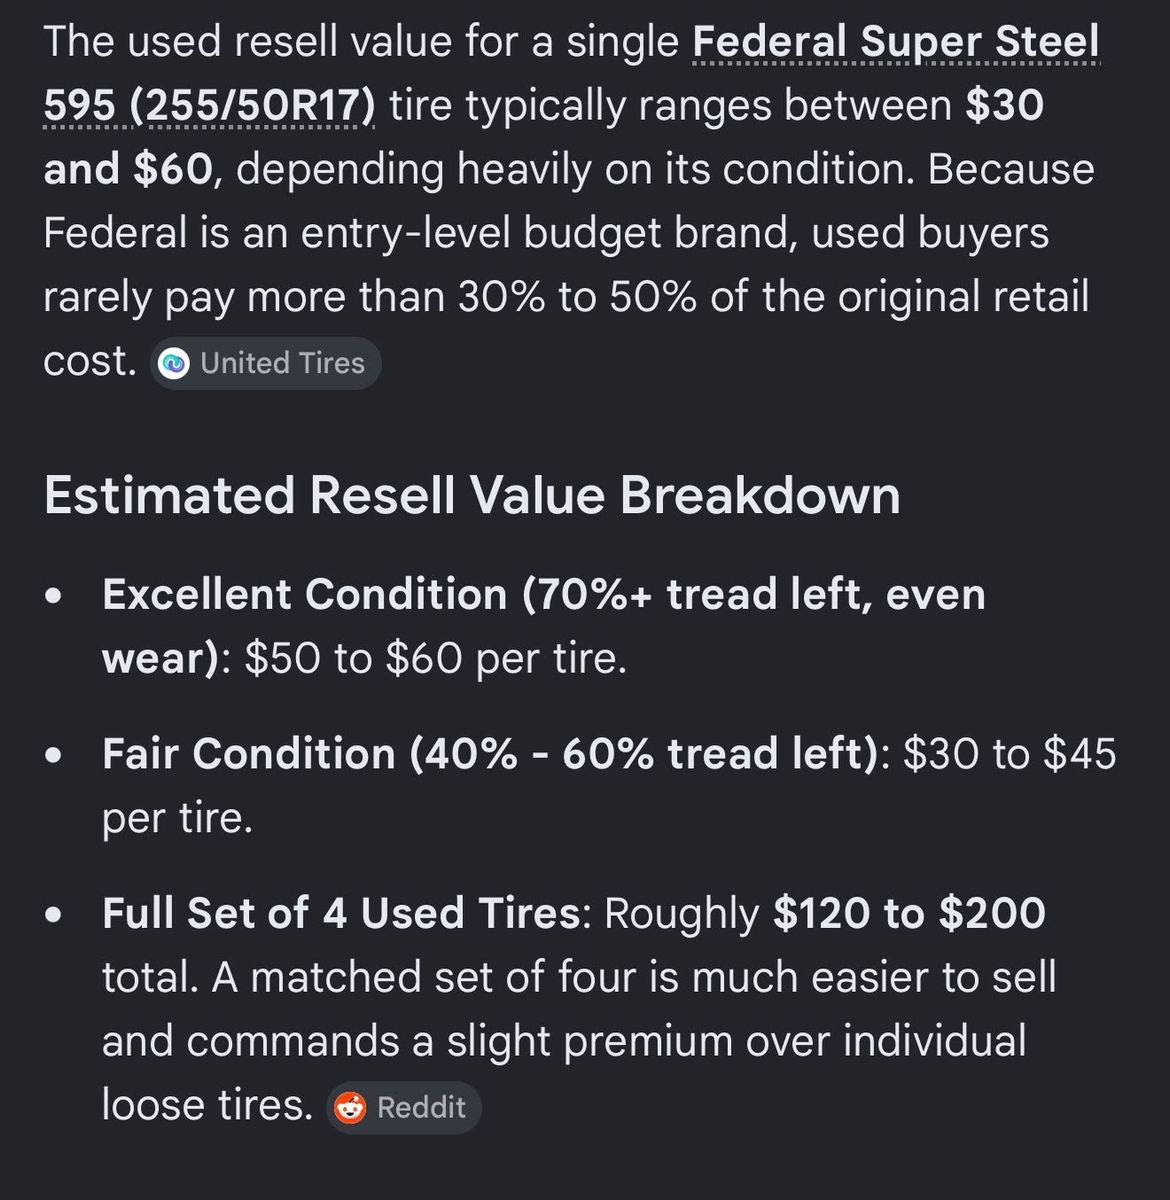The height and width of the screenshot is (1200, 1170).
Task: Open the United Tires source chip
Action: (x=266, y=363)
